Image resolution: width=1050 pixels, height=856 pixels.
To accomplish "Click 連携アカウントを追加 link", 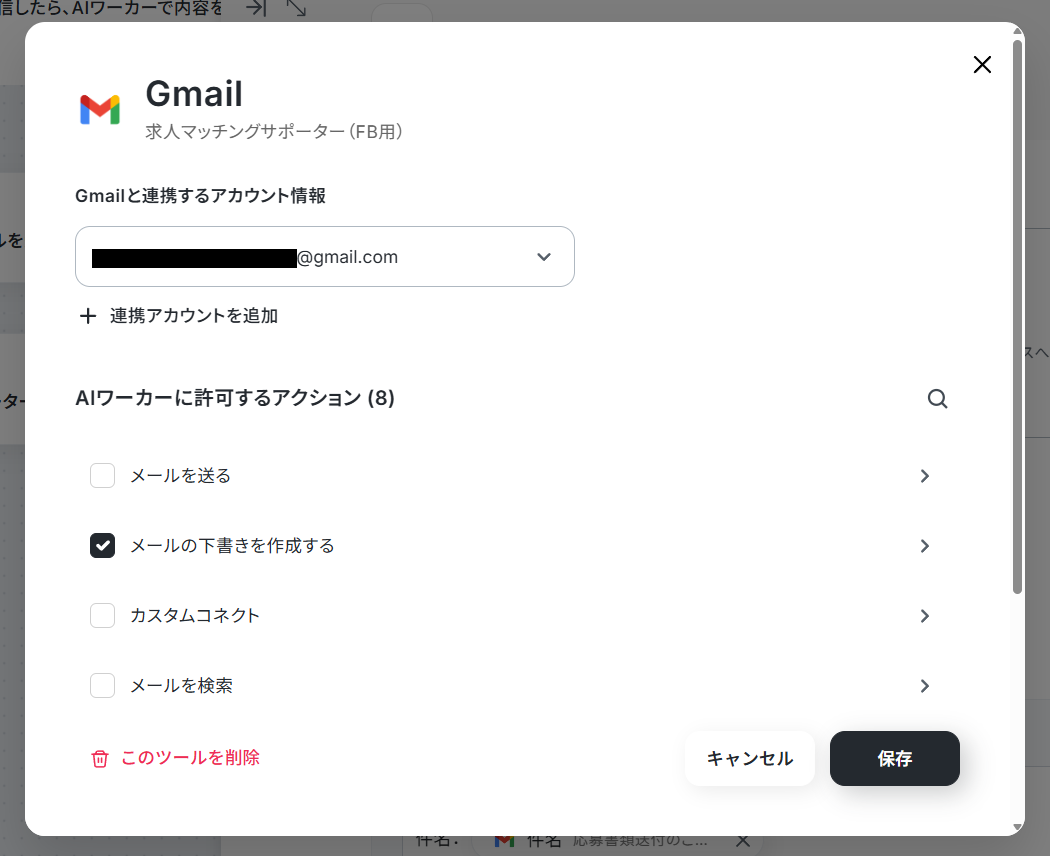I will (x=194, y=315).
